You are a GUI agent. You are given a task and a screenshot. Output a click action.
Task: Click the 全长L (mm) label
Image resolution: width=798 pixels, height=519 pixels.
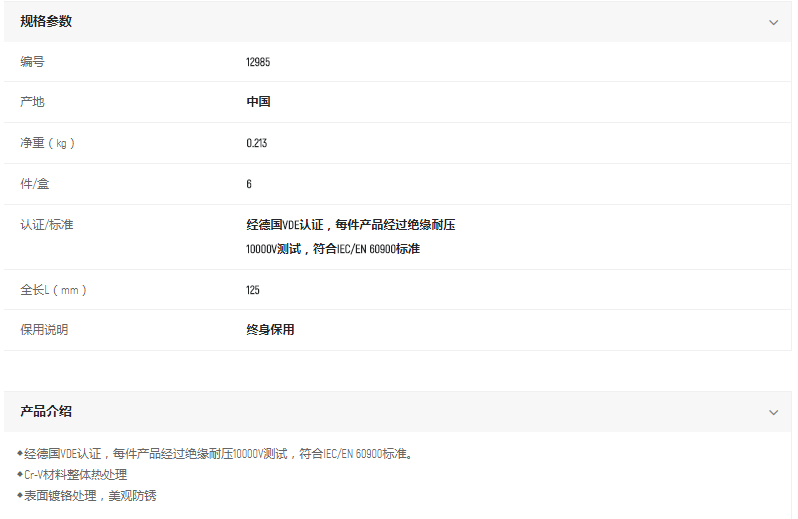click(x=54, y=290)
